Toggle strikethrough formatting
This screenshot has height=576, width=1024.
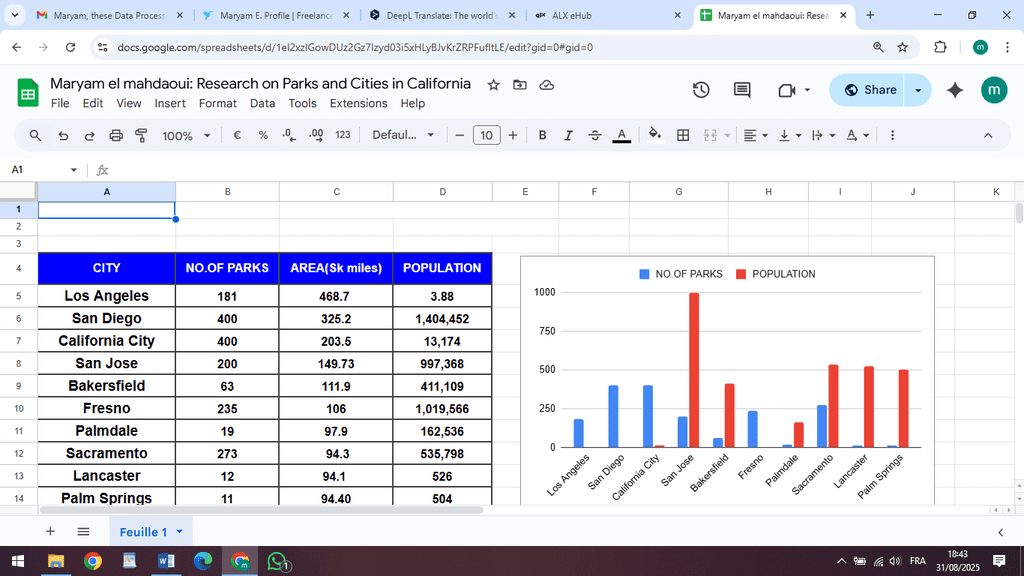595,135
